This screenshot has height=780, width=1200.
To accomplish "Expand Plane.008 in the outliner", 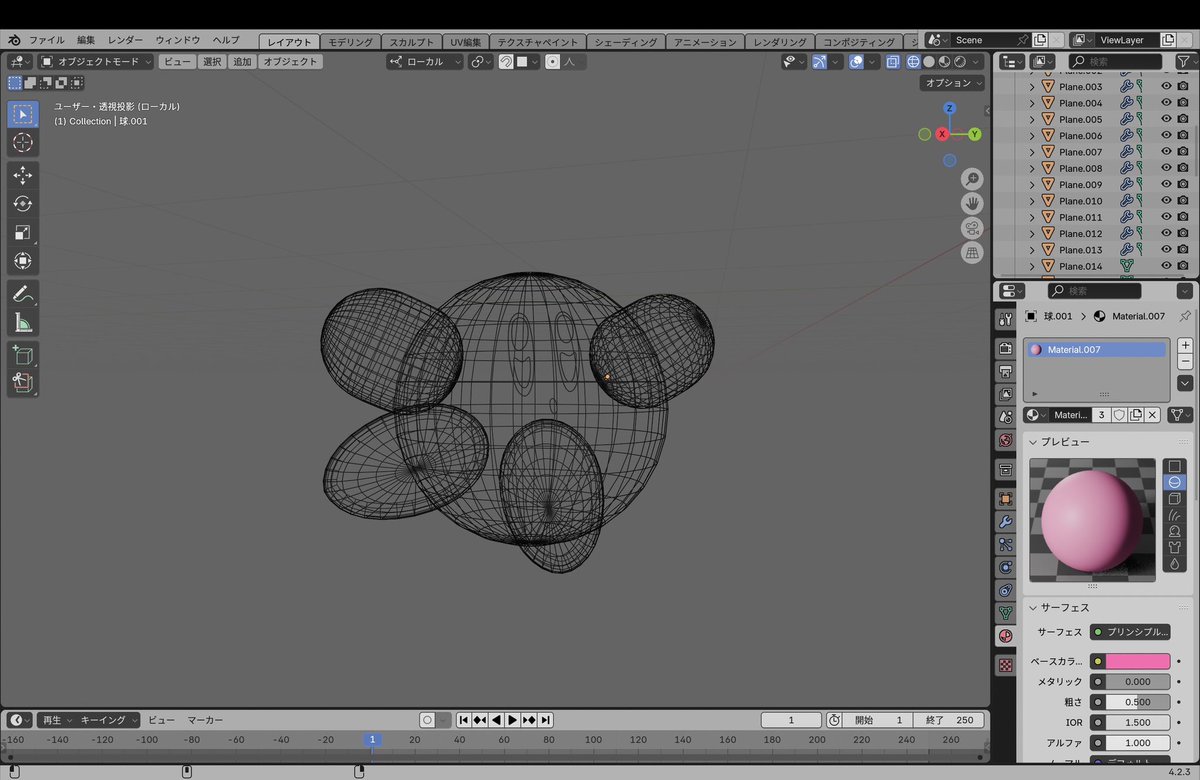I will click(1032, 168).
